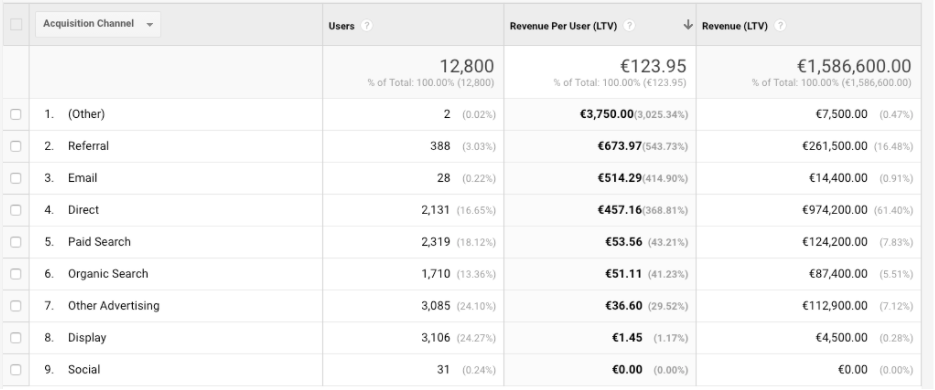935x390 pixels.
Task: Open the Paid Search channel link
Action: tap(99, 242)
